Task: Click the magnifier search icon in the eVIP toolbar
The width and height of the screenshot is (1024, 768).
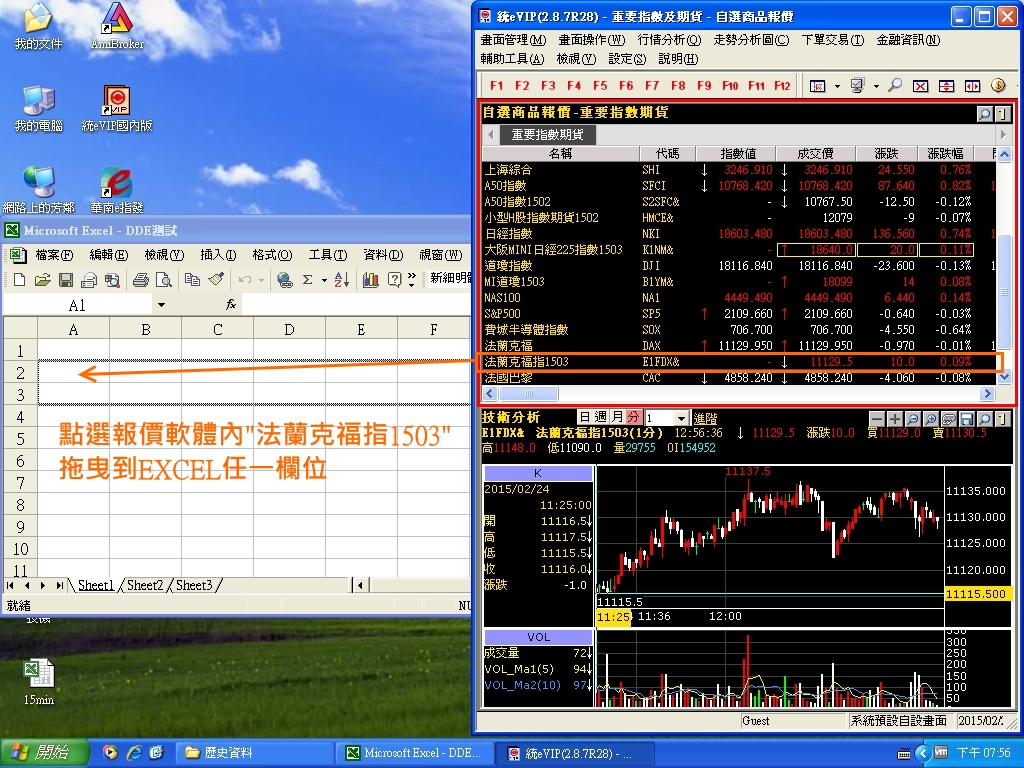Action: [895, 86]
